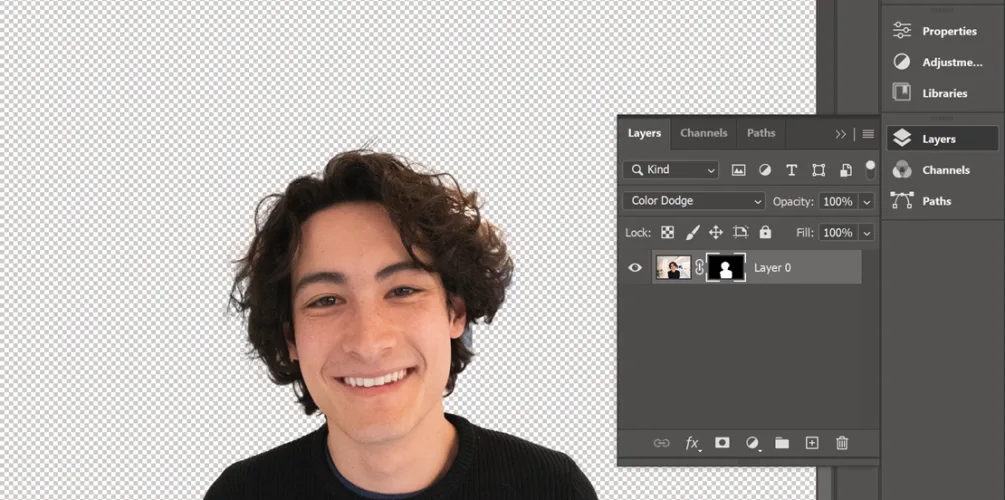1005x500 pixels.
Task: Expand the Opacity slider dropdown arrow
Action: [866, 202]
